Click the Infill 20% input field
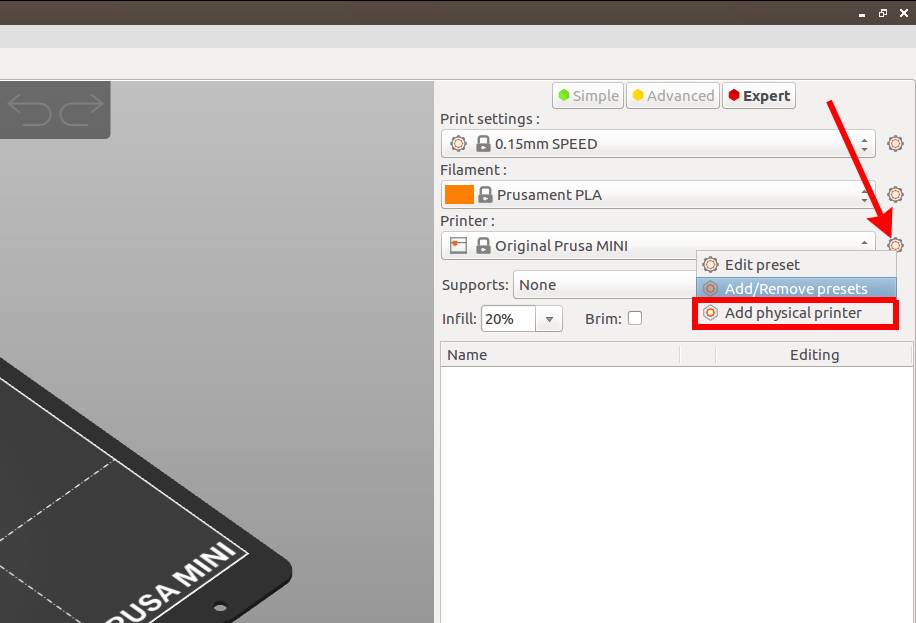Viewport: 916px width, 623px height. [508, 319]
